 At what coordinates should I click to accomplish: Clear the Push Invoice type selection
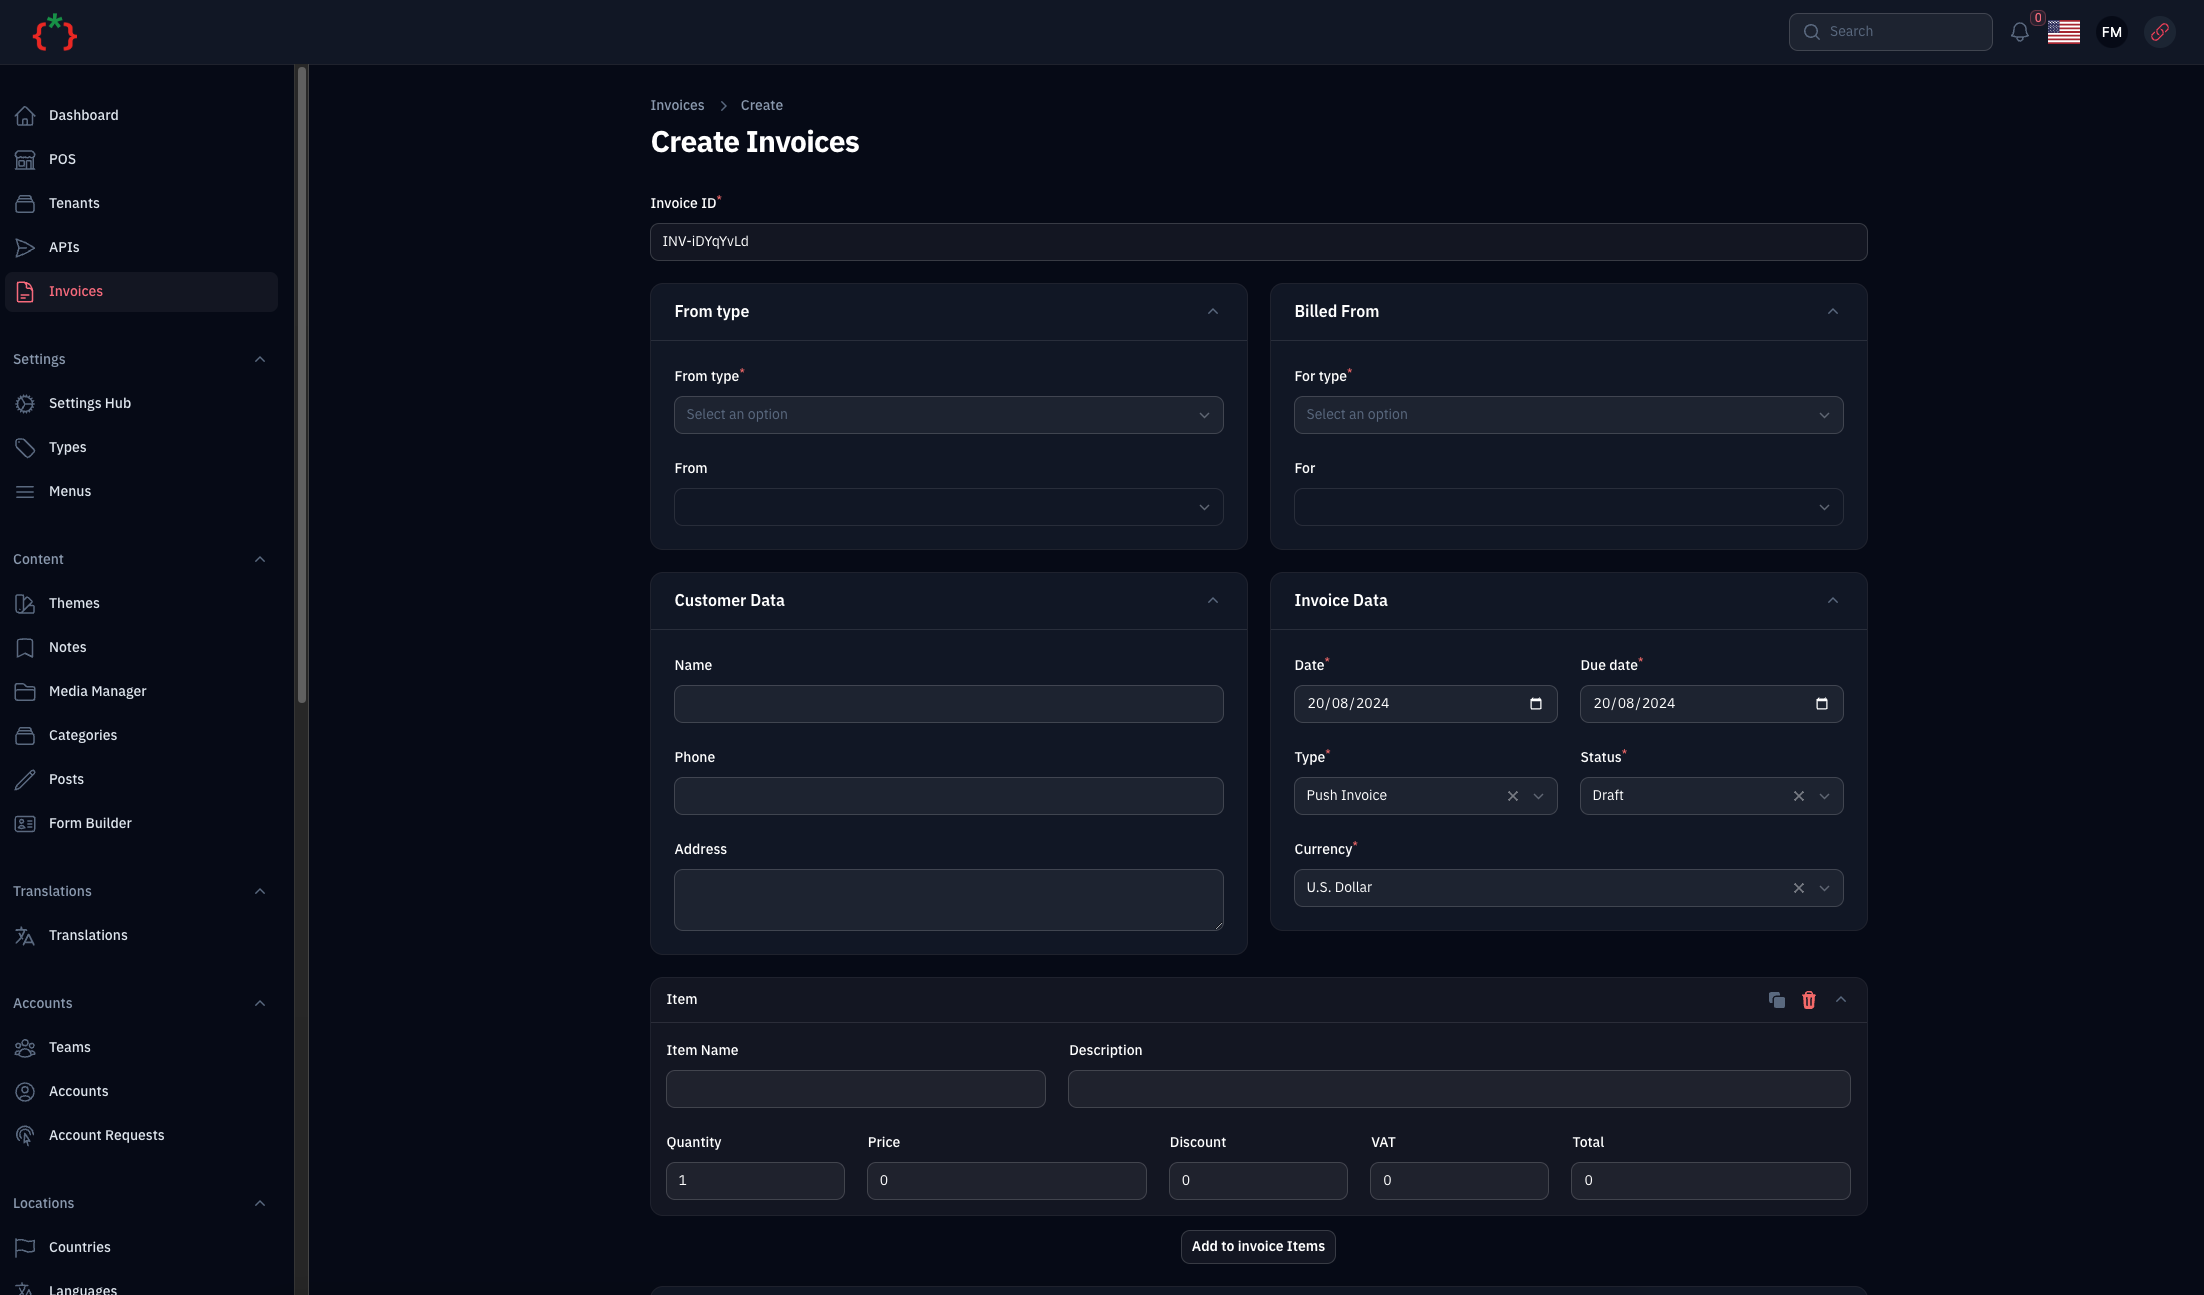click(1512, 796)
